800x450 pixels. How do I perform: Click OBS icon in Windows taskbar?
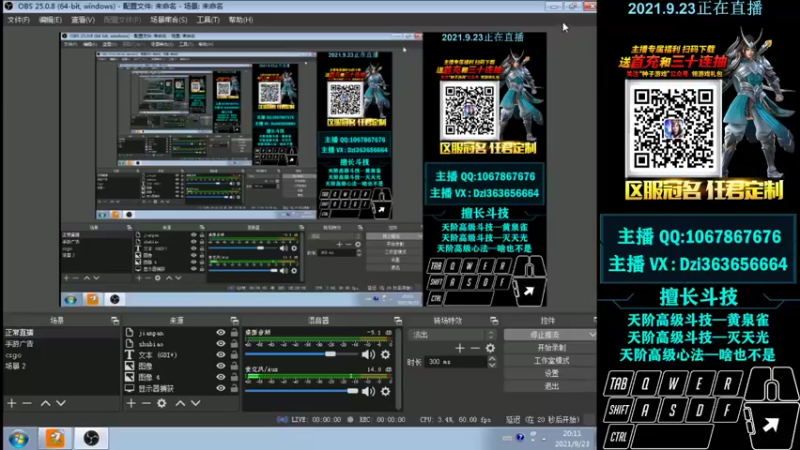tap(91, 438)
